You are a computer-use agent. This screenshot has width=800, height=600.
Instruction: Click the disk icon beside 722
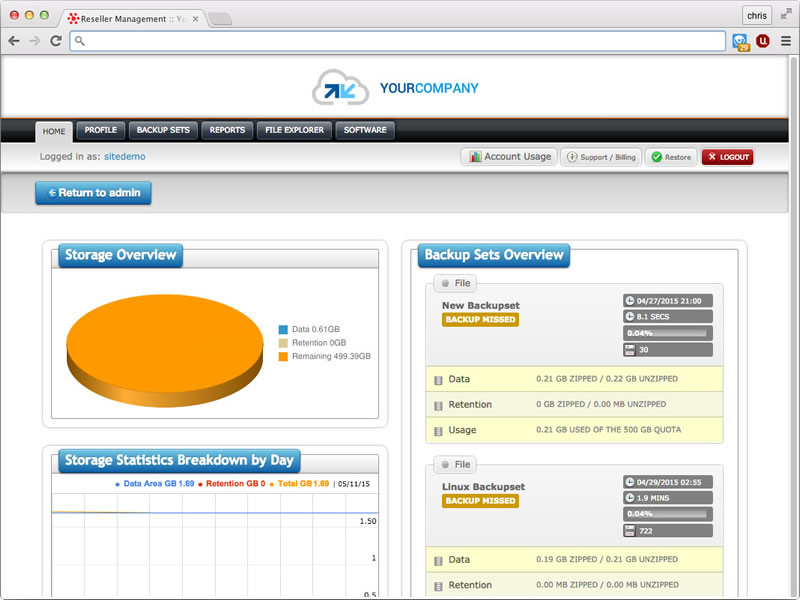630,531
